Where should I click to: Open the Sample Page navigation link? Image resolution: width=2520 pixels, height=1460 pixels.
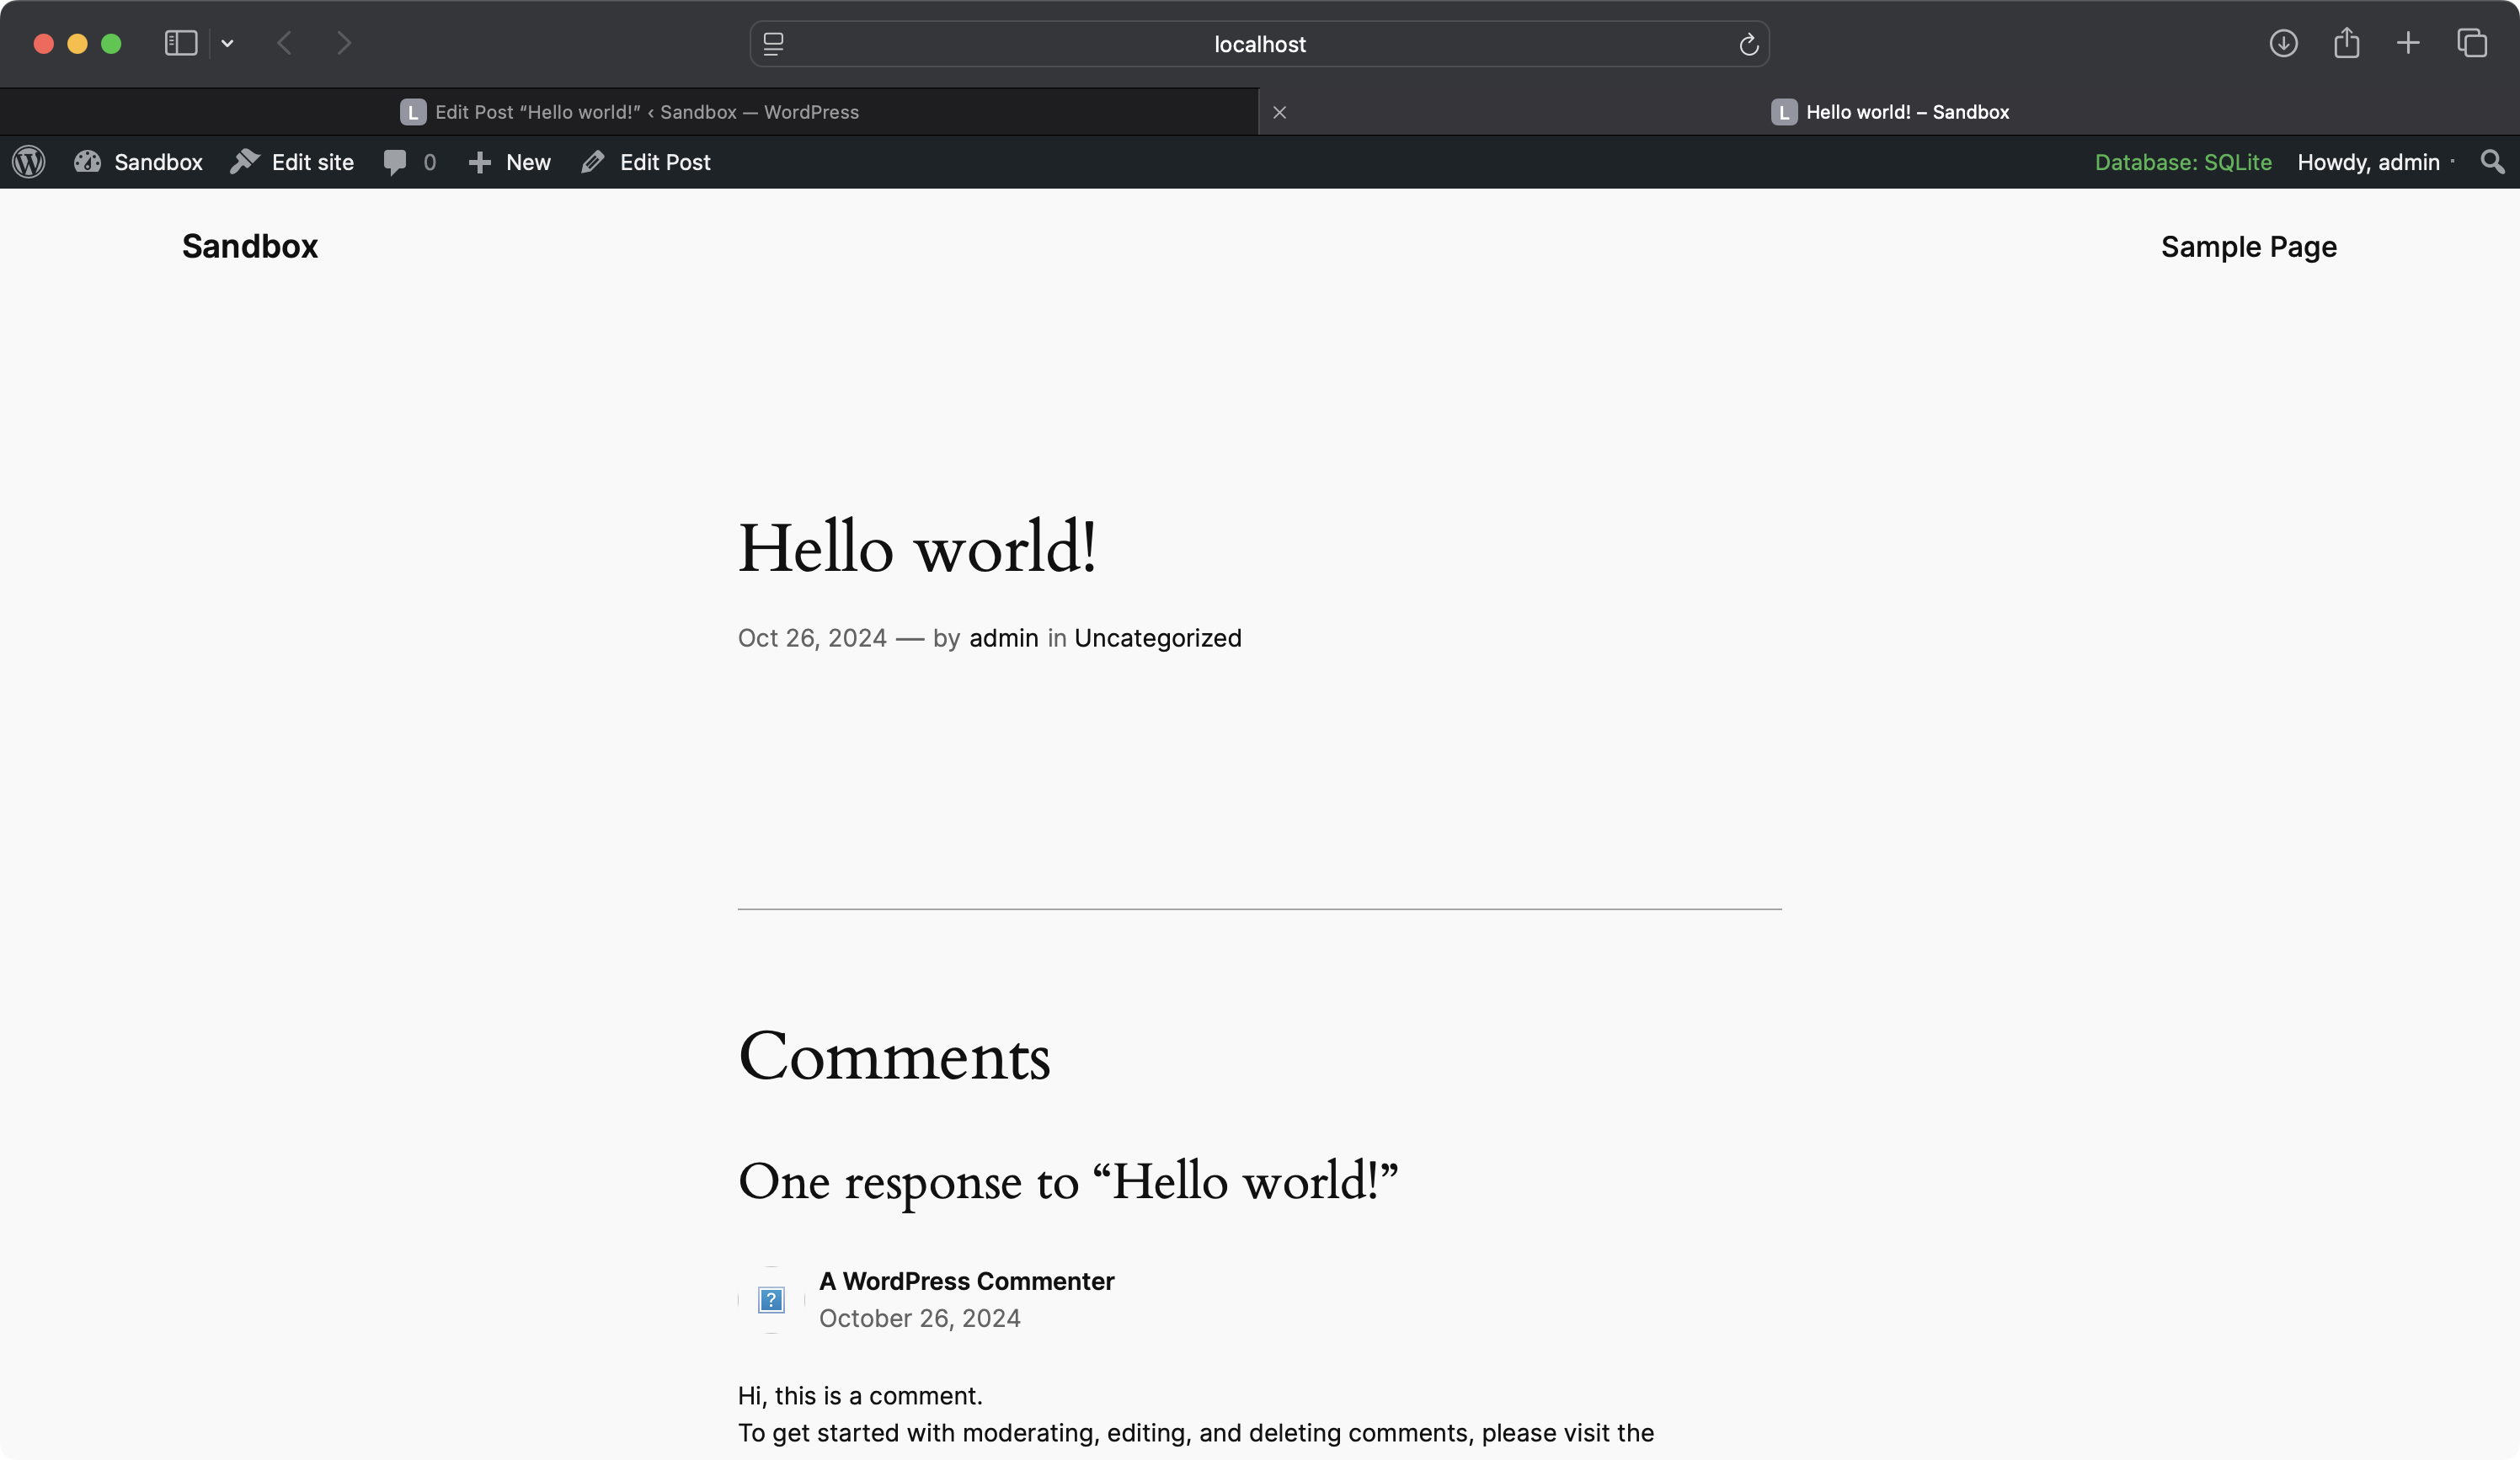2248,246
